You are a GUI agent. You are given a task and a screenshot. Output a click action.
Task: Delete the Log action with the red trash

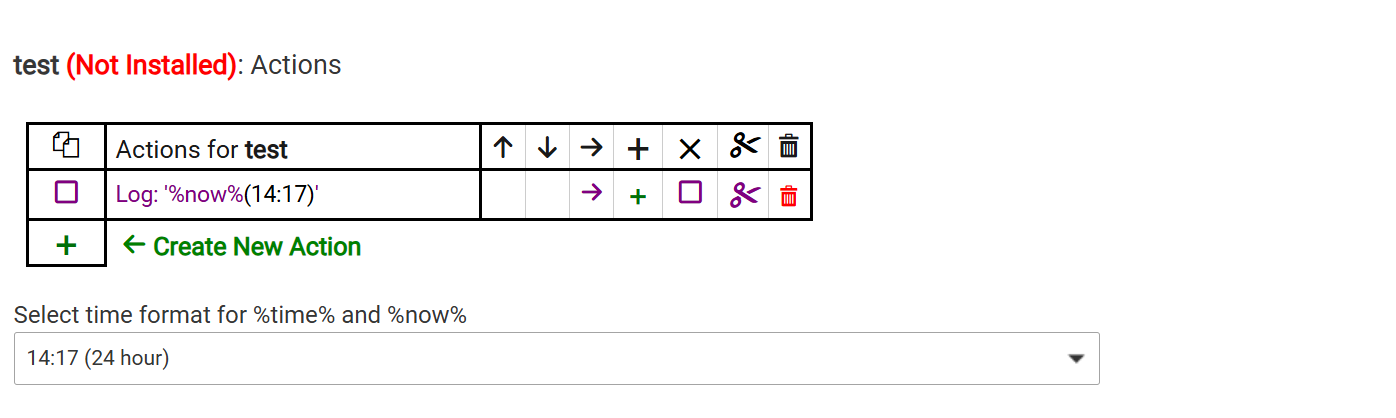tap(789, 195)
